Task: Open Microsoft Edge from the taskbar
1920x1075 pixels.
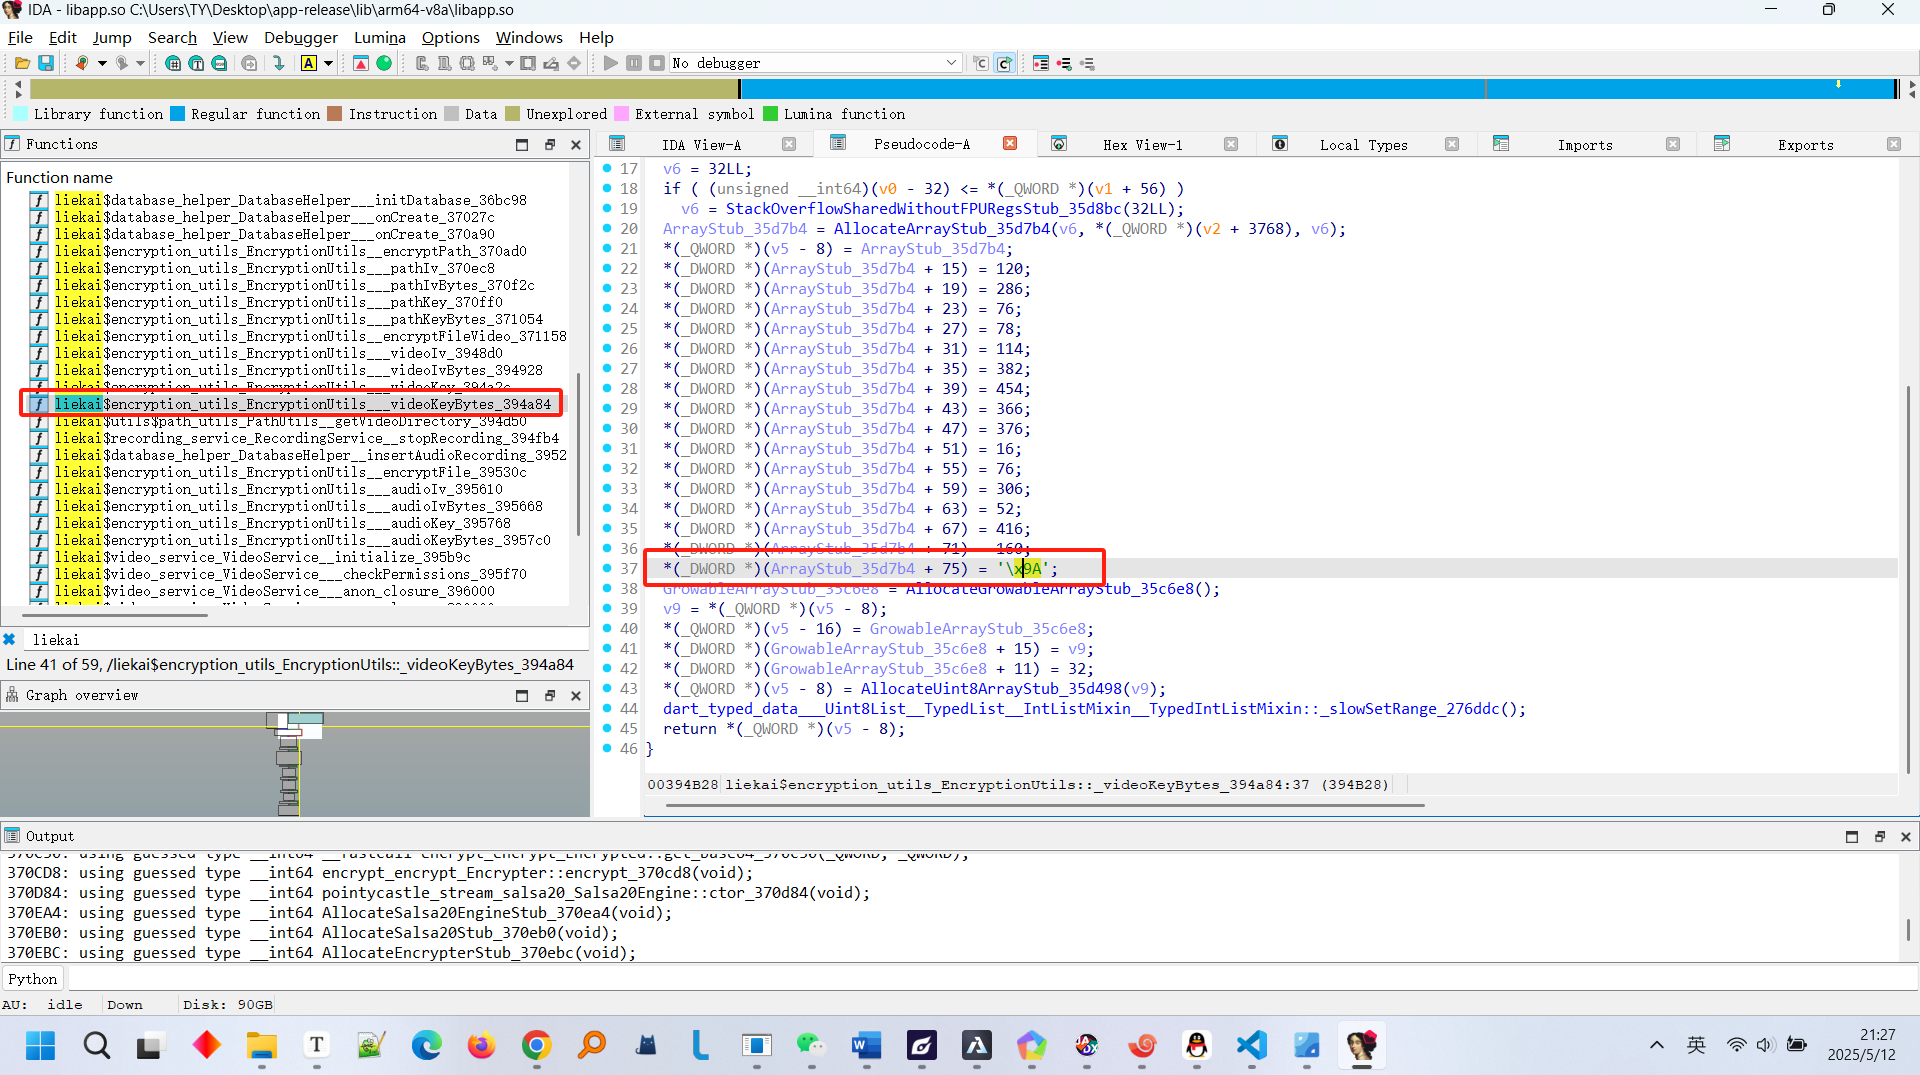Action: coord(427,1045)
